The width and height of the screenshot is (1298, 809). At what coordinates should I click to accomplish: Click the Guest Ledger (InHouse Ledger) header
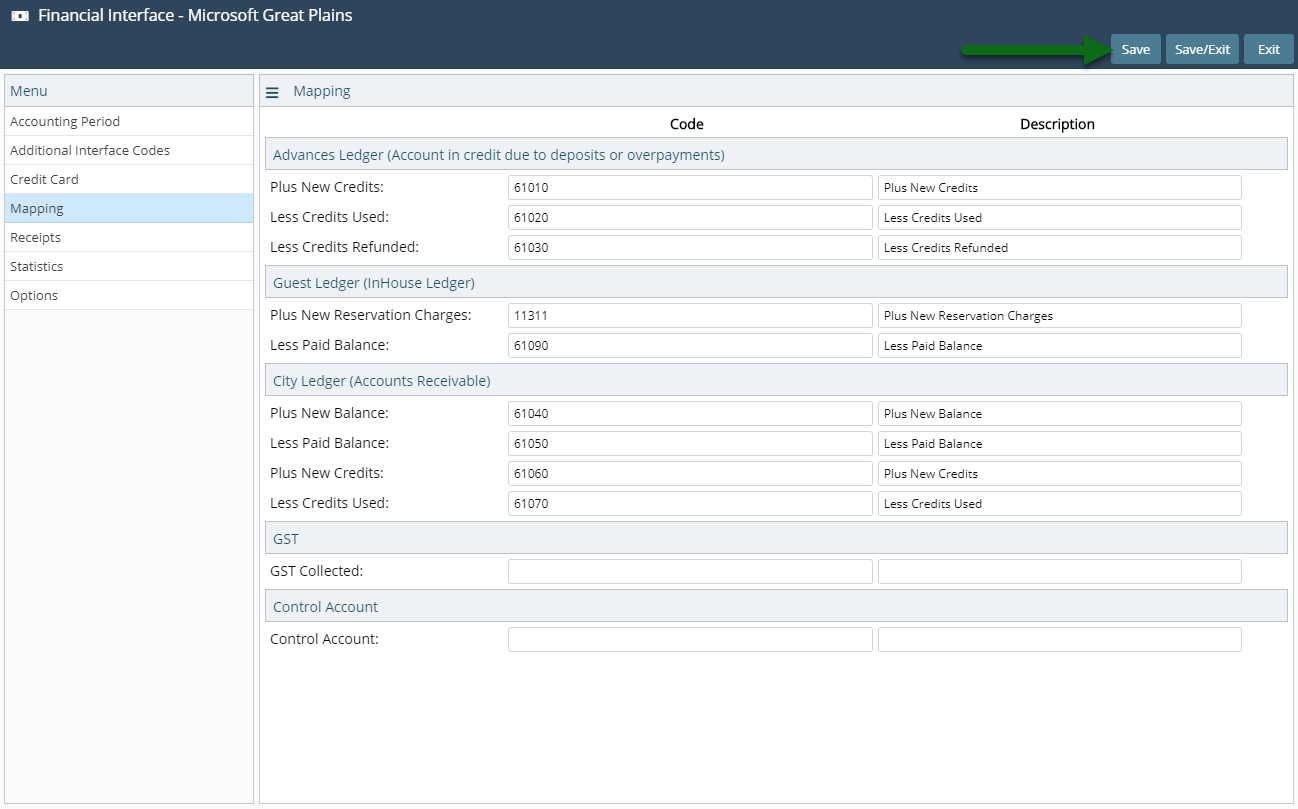tap(776, 283)
